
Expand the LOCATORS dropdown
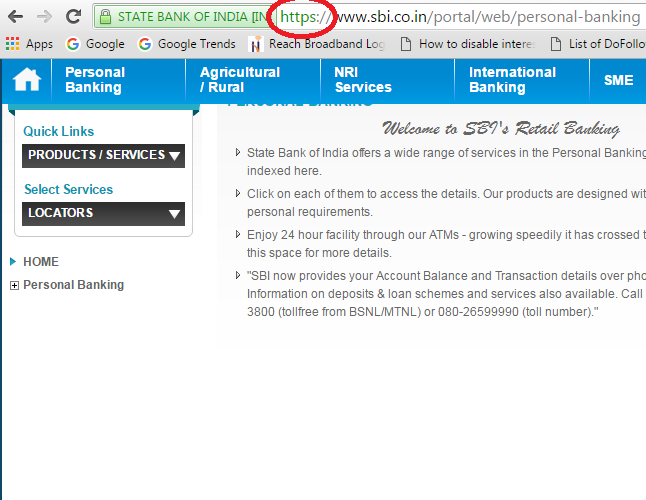pyautogui.click(x=103, y=214)
